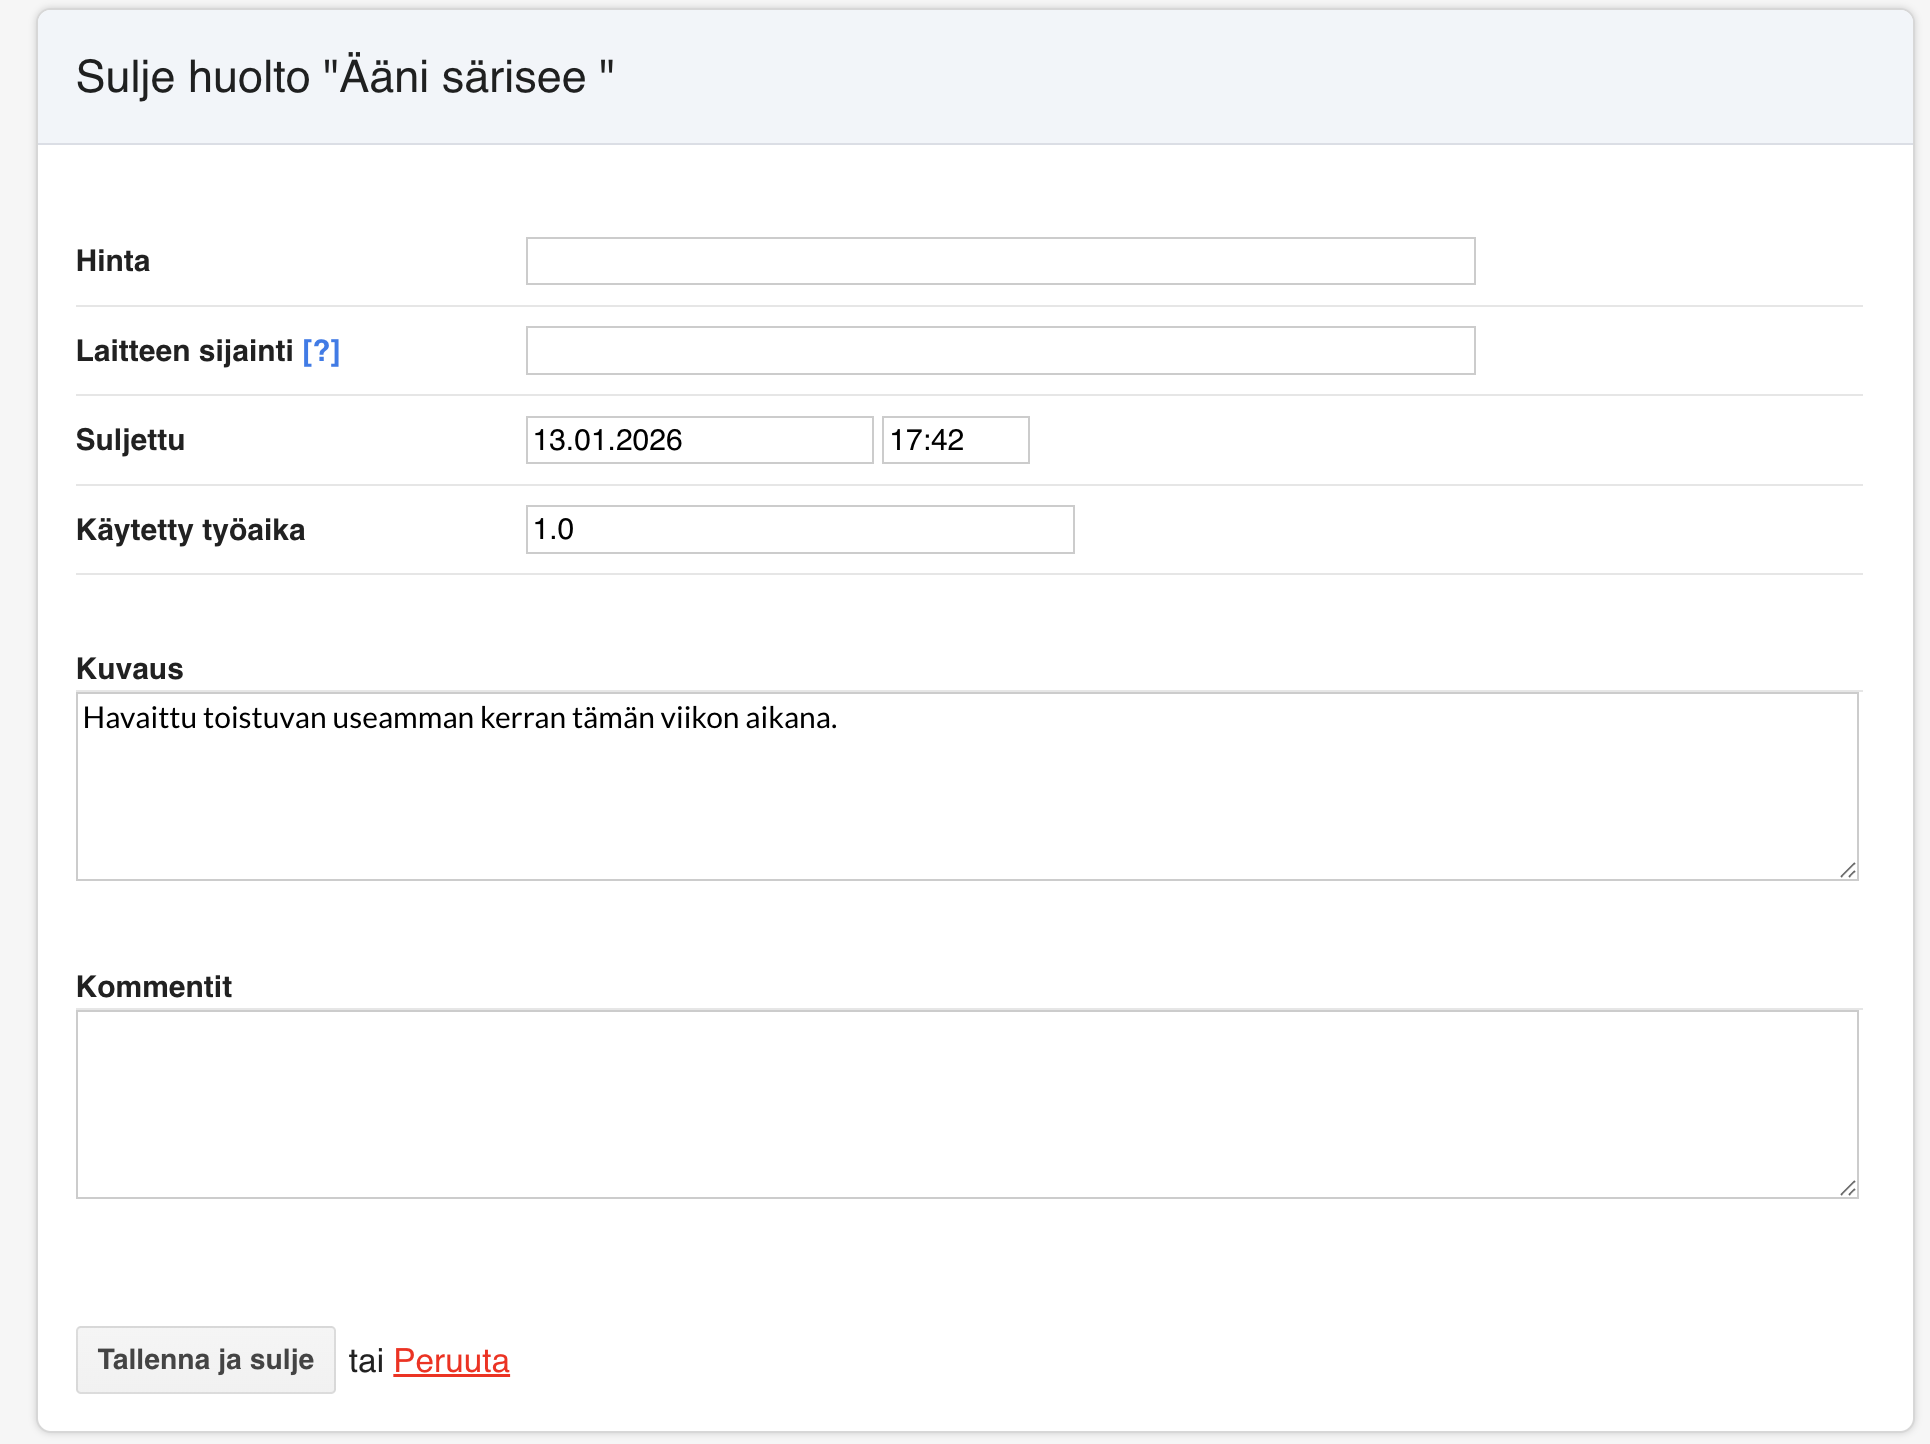Click inside the empty Kommentit text area

[x=967, y=1104]
